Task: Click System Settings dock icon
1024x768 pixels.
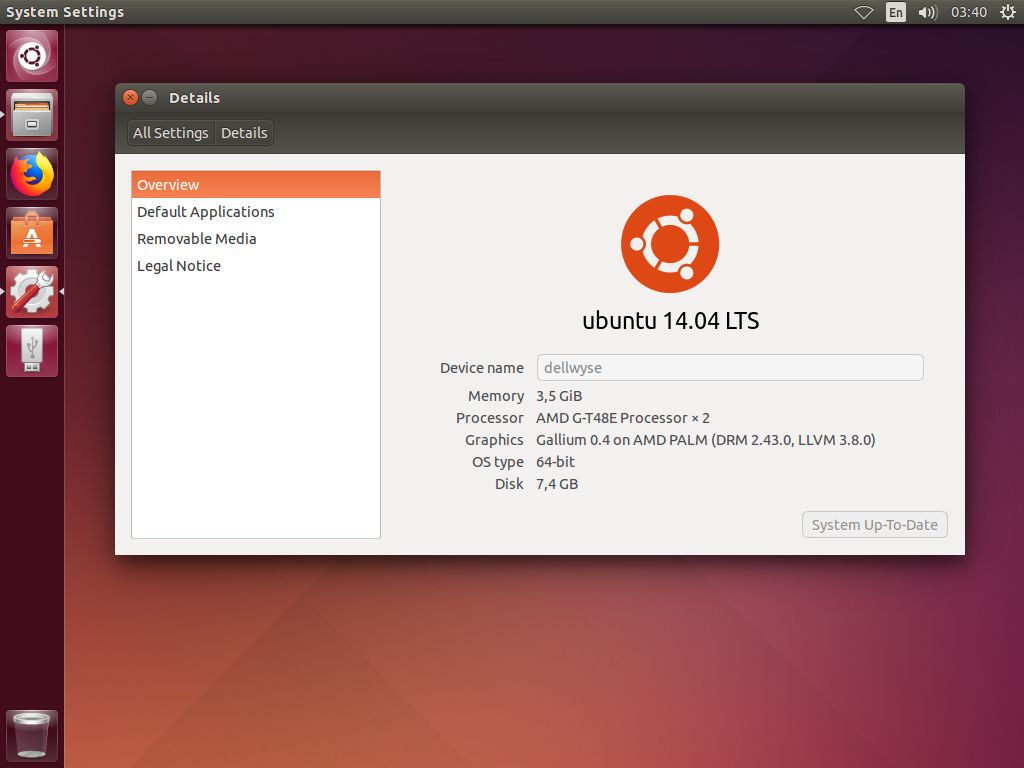Action: [32, 292]
